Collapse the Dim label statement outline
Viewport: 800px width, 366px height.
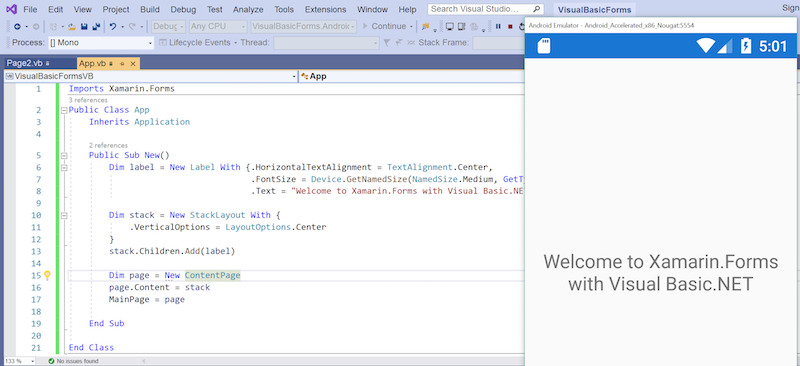tap(64, 167)
